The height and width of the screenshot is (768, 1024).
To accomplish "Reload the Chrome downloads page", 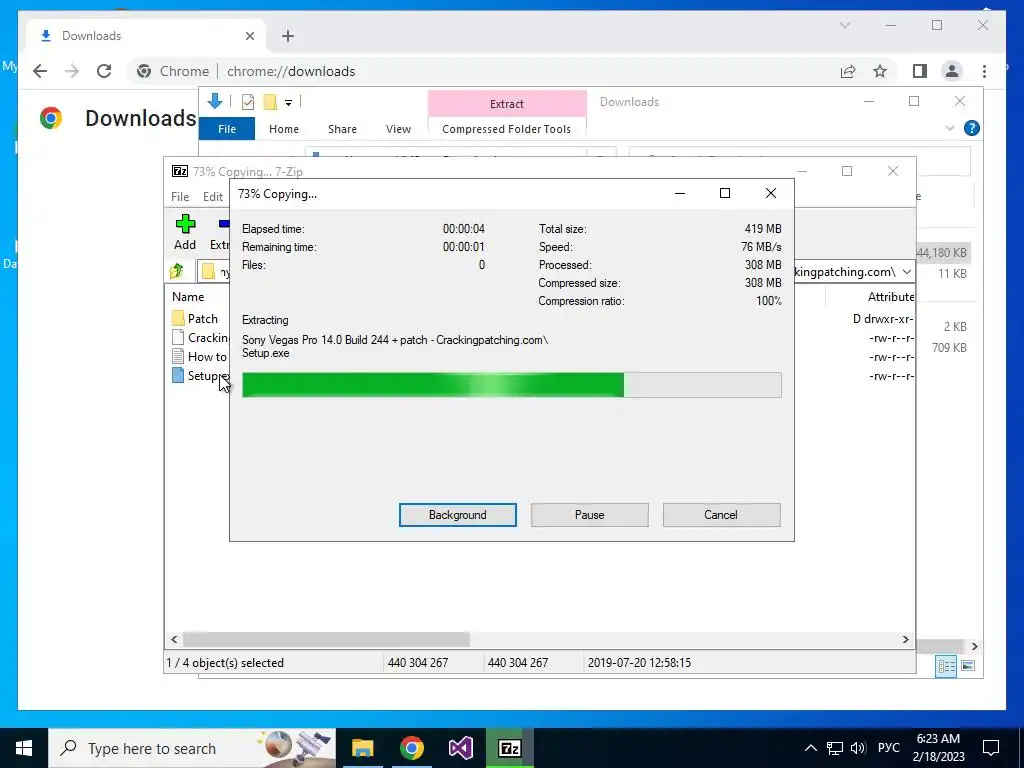I will click(104, 71).
